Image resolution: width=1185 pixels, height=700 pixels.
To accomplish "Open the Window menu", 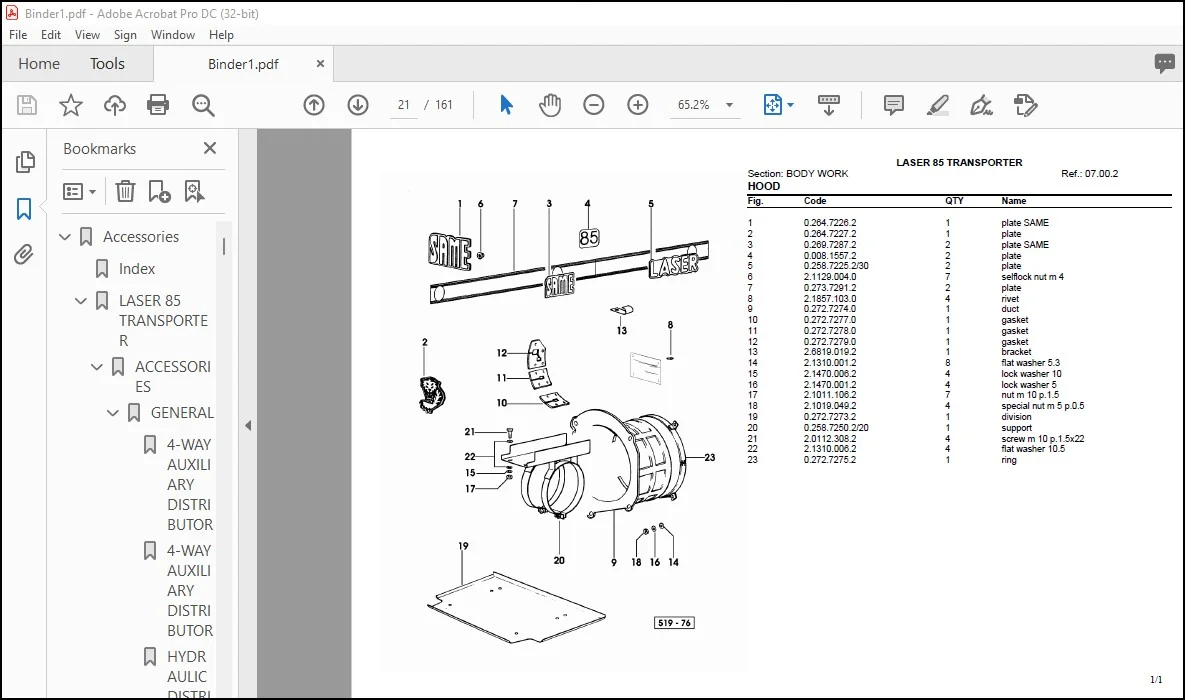I will (x=172, y=35).
